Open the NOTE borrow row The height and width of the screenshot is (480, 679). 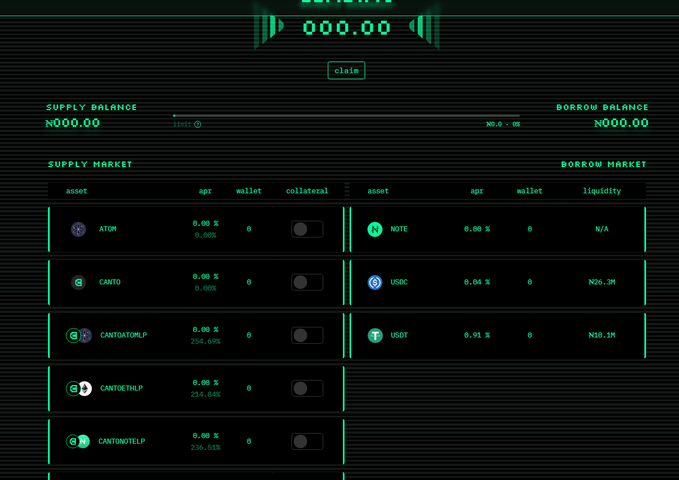(498, 229)
